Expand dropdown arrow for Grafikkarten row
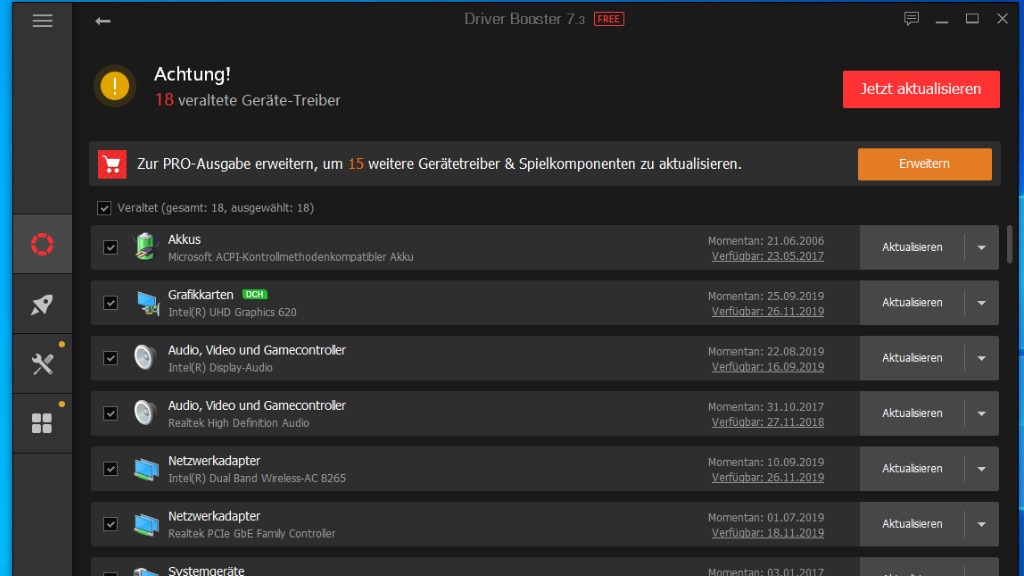The height and width of the screenshot is (576, 1024). [x=982, y=303]
